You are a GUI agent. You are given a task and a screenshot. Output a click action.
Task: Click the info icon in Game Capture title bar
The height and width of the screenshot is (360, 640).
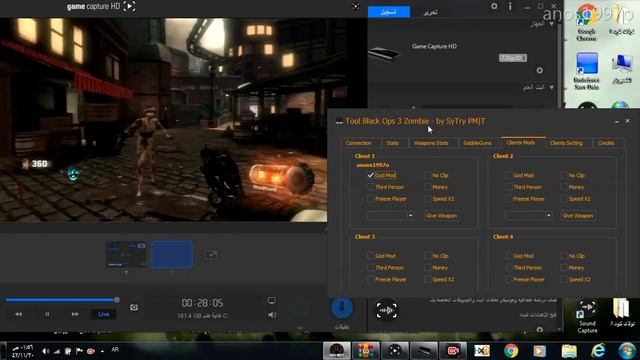pos(510,6)
